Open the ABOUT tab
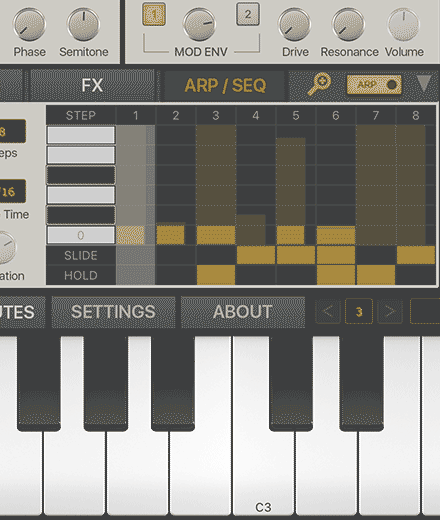The image size is (440, 520). tap(243, 312)
